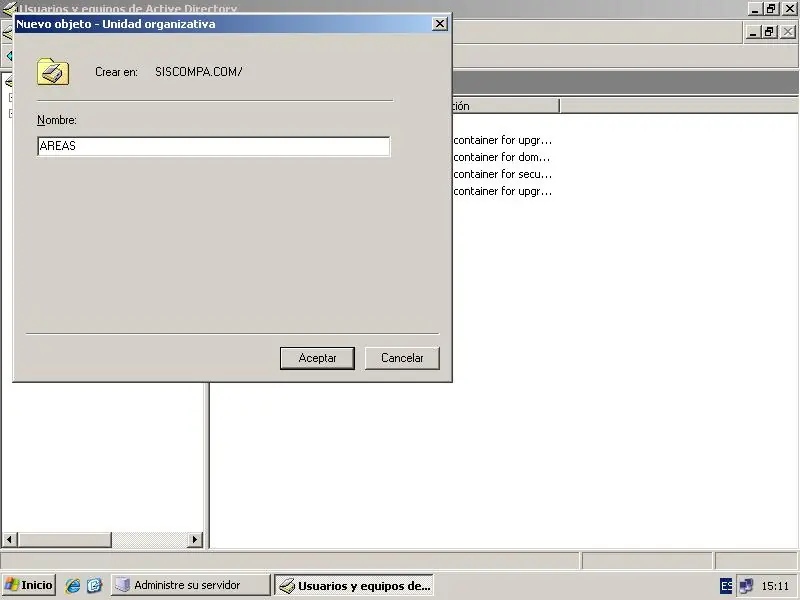The image size is (800, 600).
Task: Close the Nuevo objeto dialog
Action: (x=439, y=24)
